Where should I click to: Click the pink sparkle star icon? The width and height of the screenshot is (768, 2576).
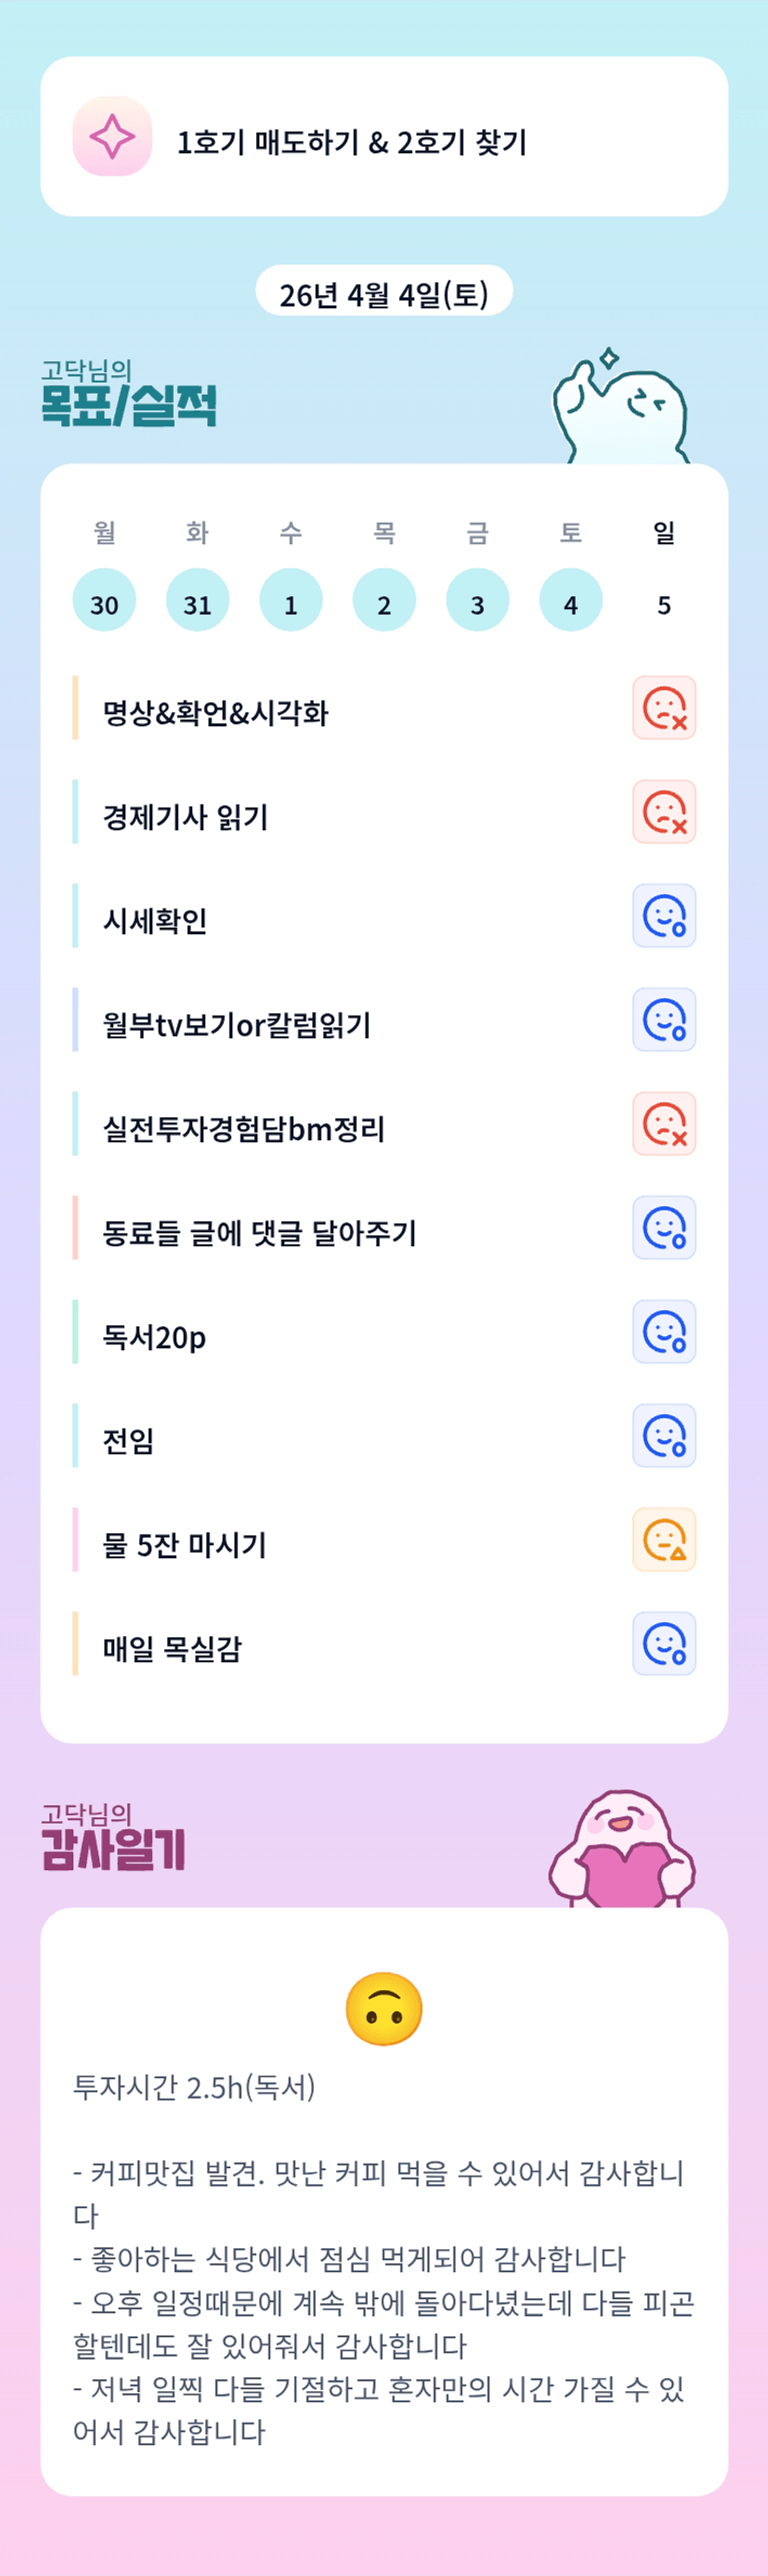[x=112, y=137]
